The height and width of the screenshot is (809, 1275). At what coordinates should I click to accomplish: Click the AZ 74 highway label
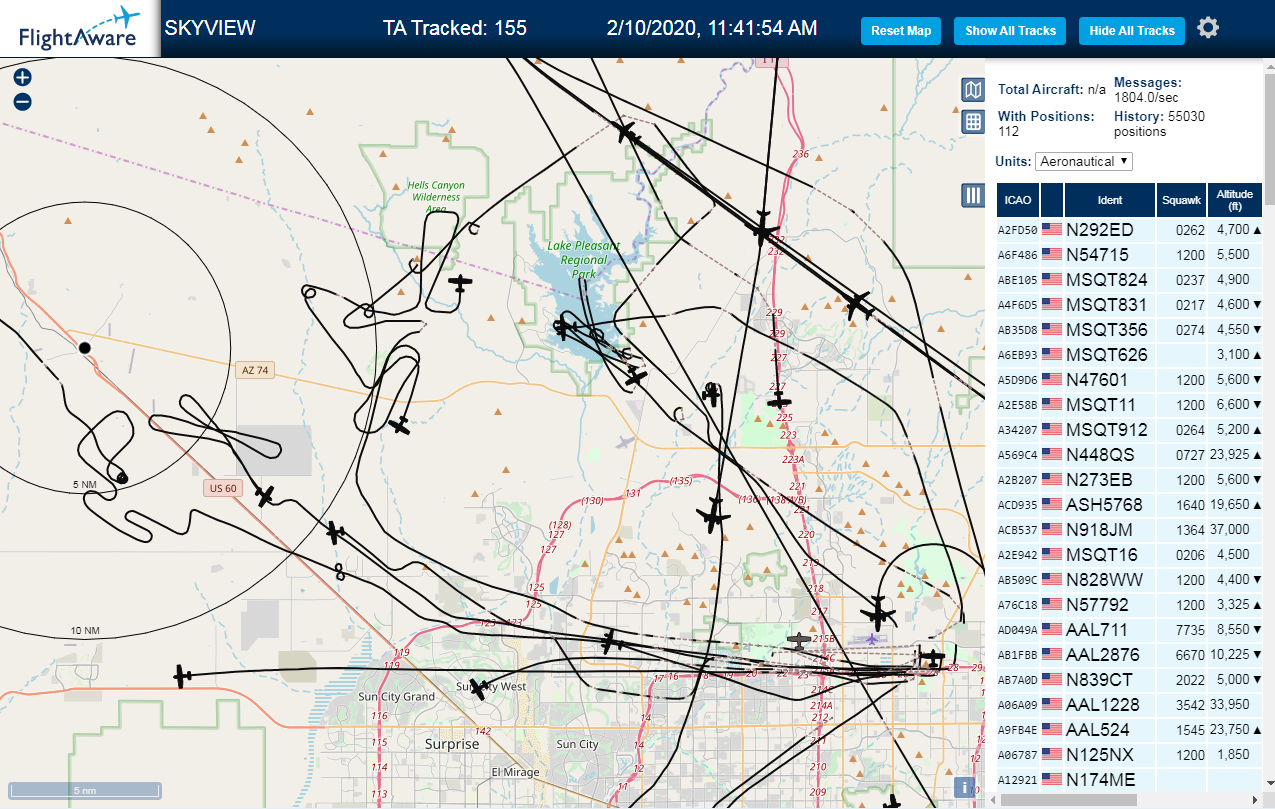(x=255, y=370)
